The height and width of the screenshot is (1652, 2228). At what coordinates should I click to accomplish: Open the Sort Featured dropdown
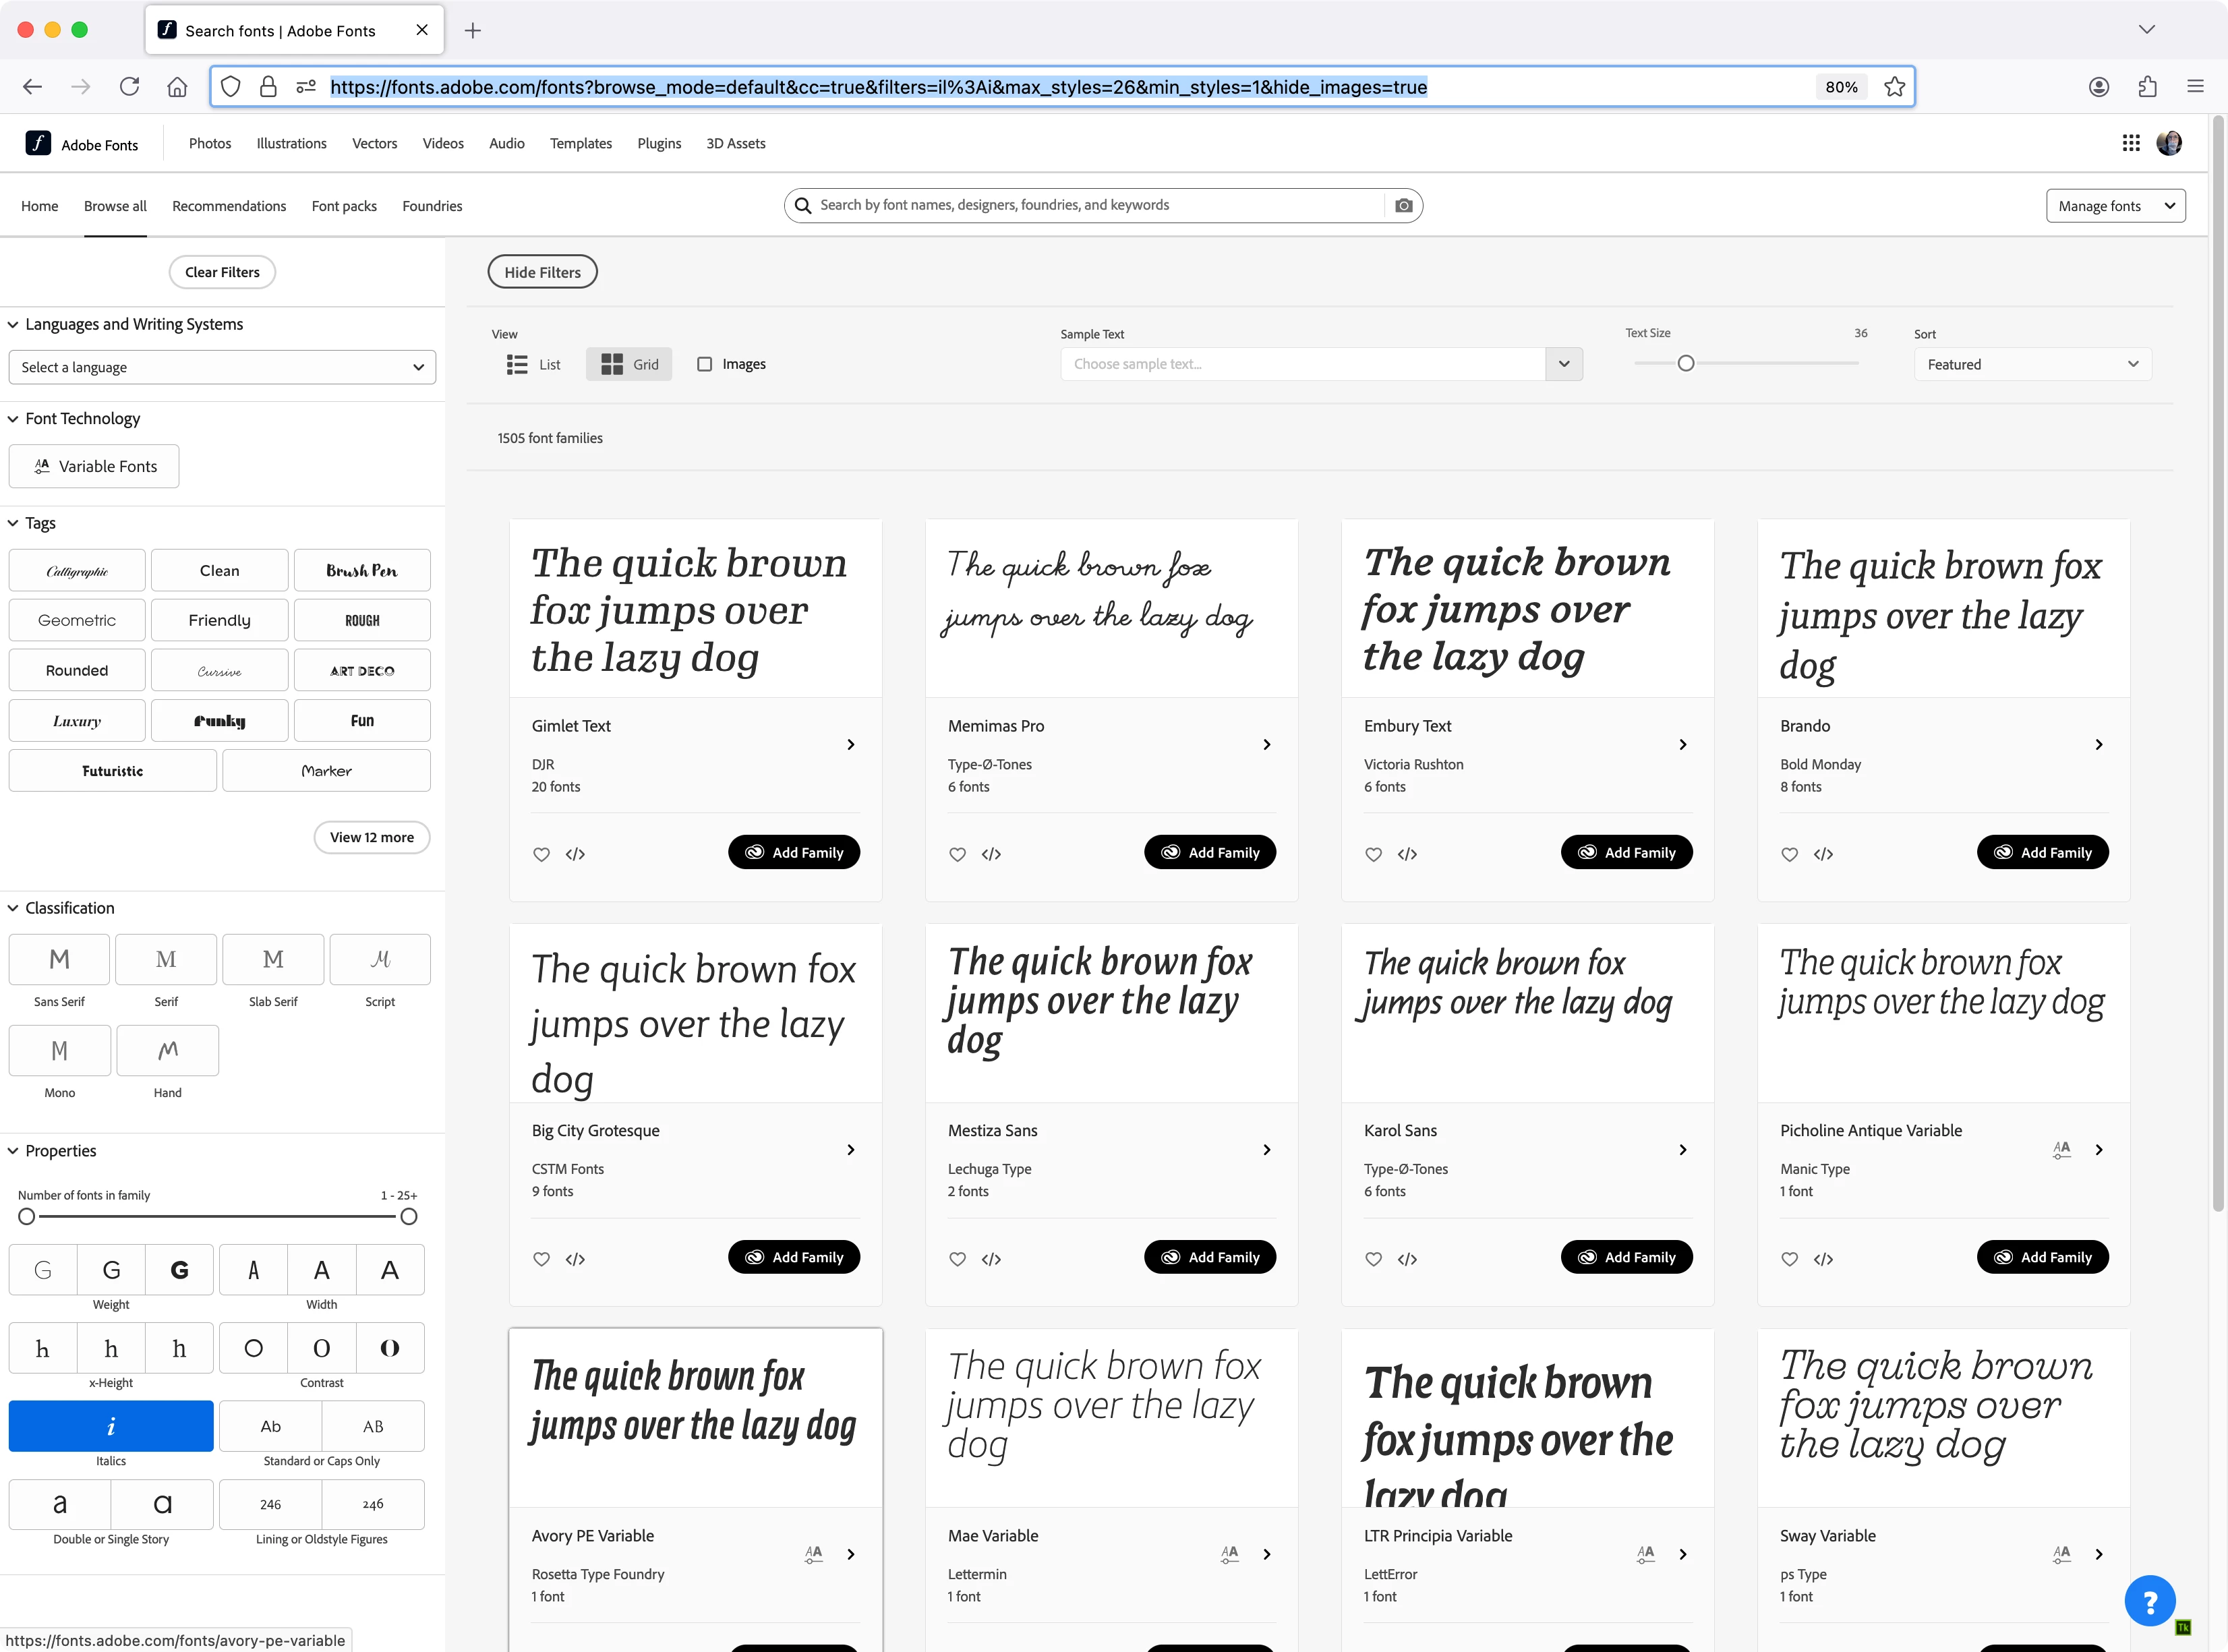tap(2032, 364)
